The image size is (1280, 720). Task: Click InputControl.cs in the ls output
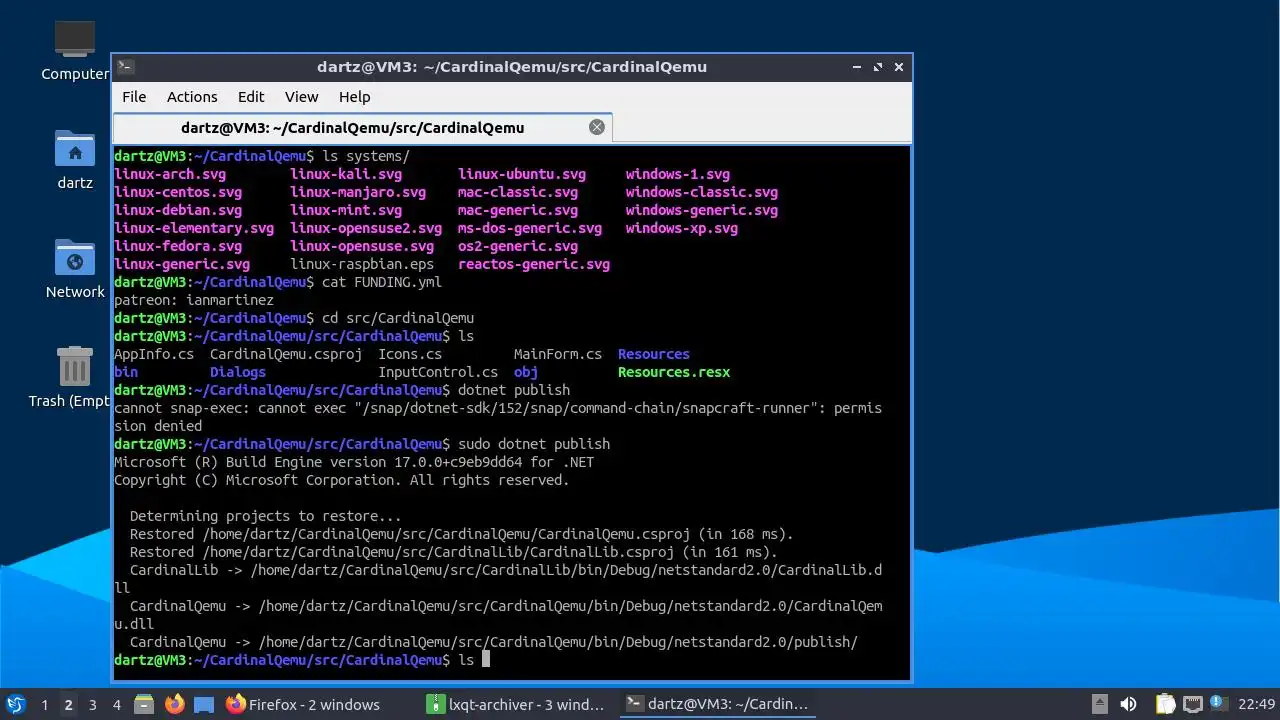pyautogui.click(x=438, y=372)
